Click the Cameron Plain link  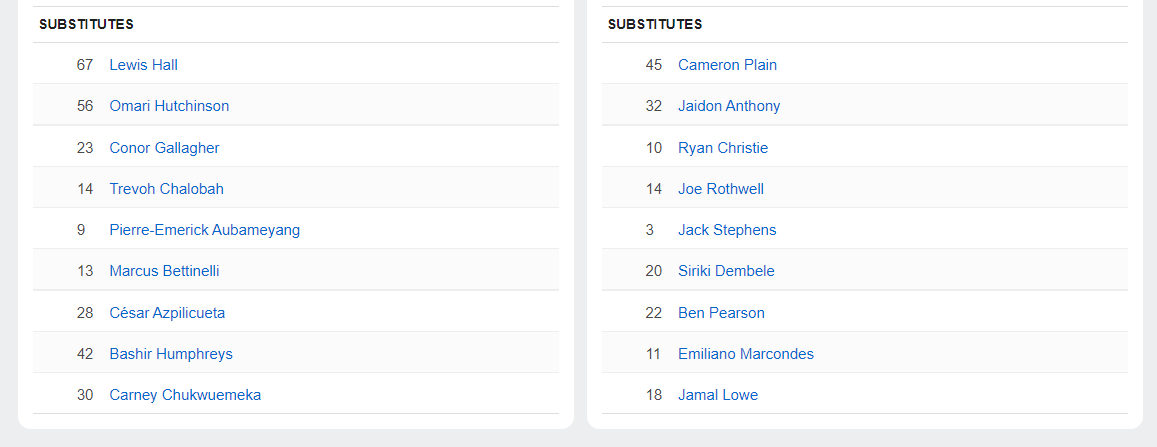coord(727,65)
